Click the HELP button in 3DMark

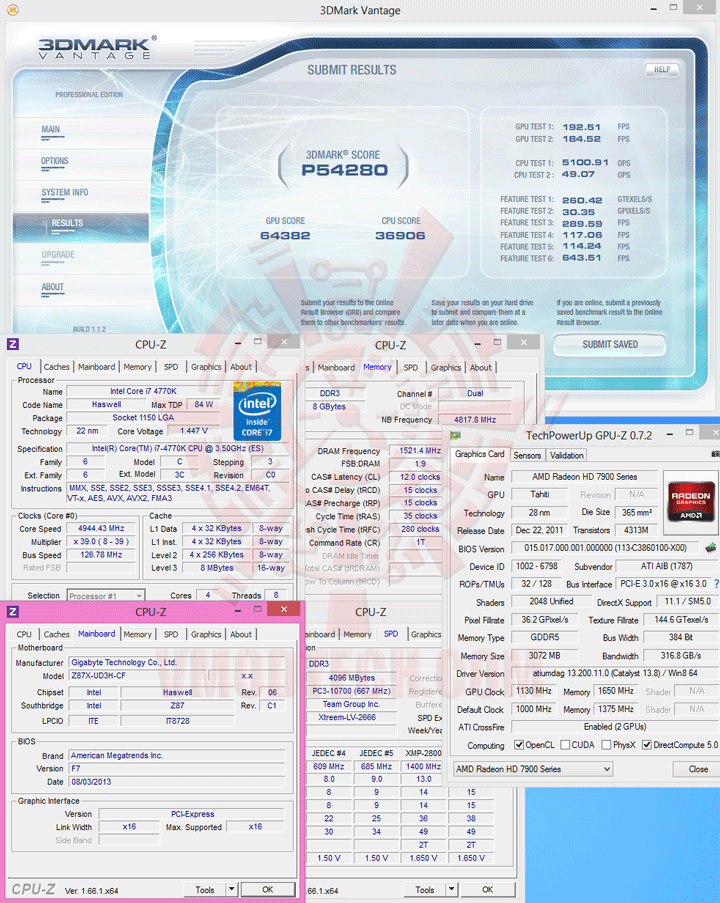[x=662, y=70]
